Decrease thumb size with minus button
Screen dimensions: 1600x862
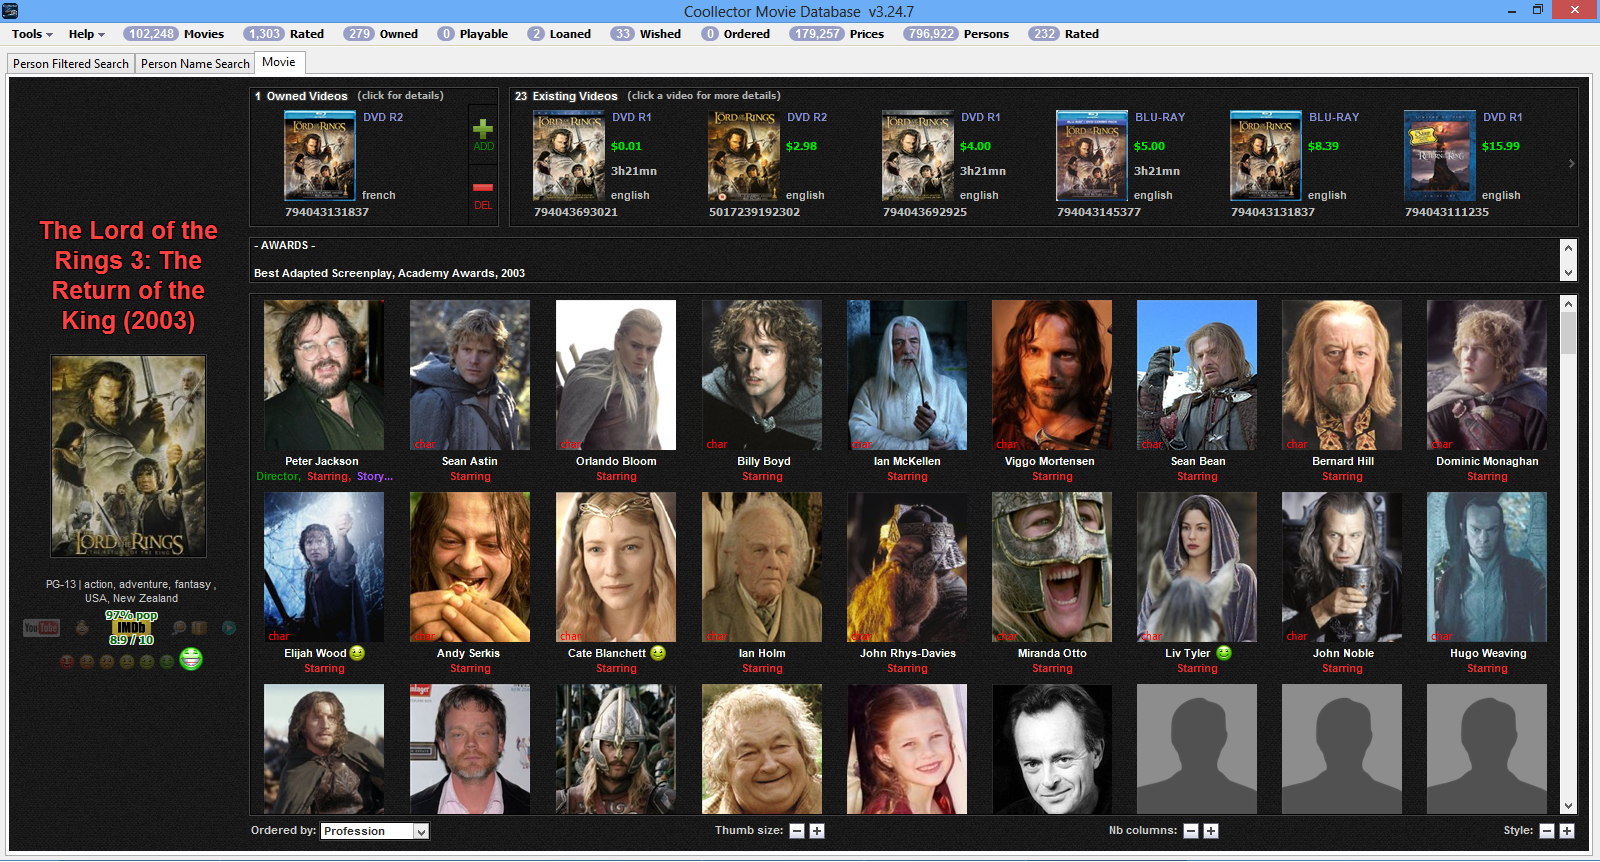(x=797, y=831)
